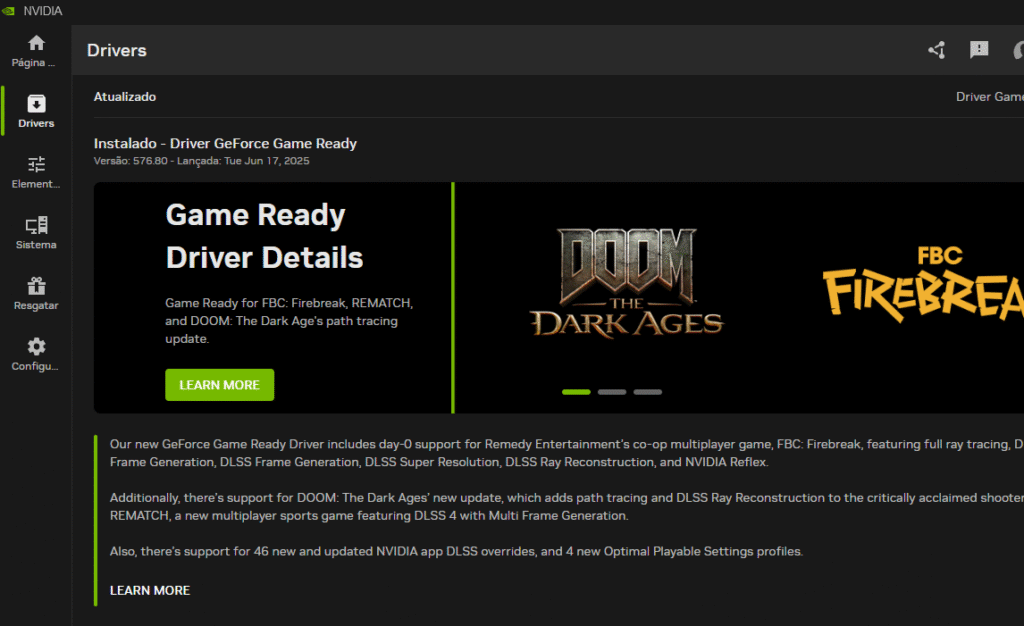Click the share icon in Drivers header
The image size is (1024, 626).
(936, 50)
